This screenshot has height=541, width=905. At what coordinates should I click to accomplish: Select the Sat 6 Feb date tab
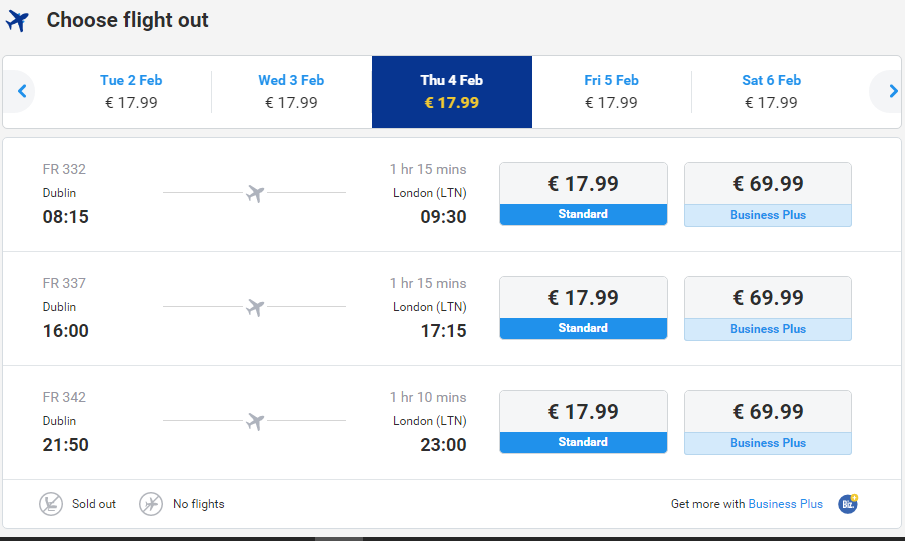pos(772,92)
